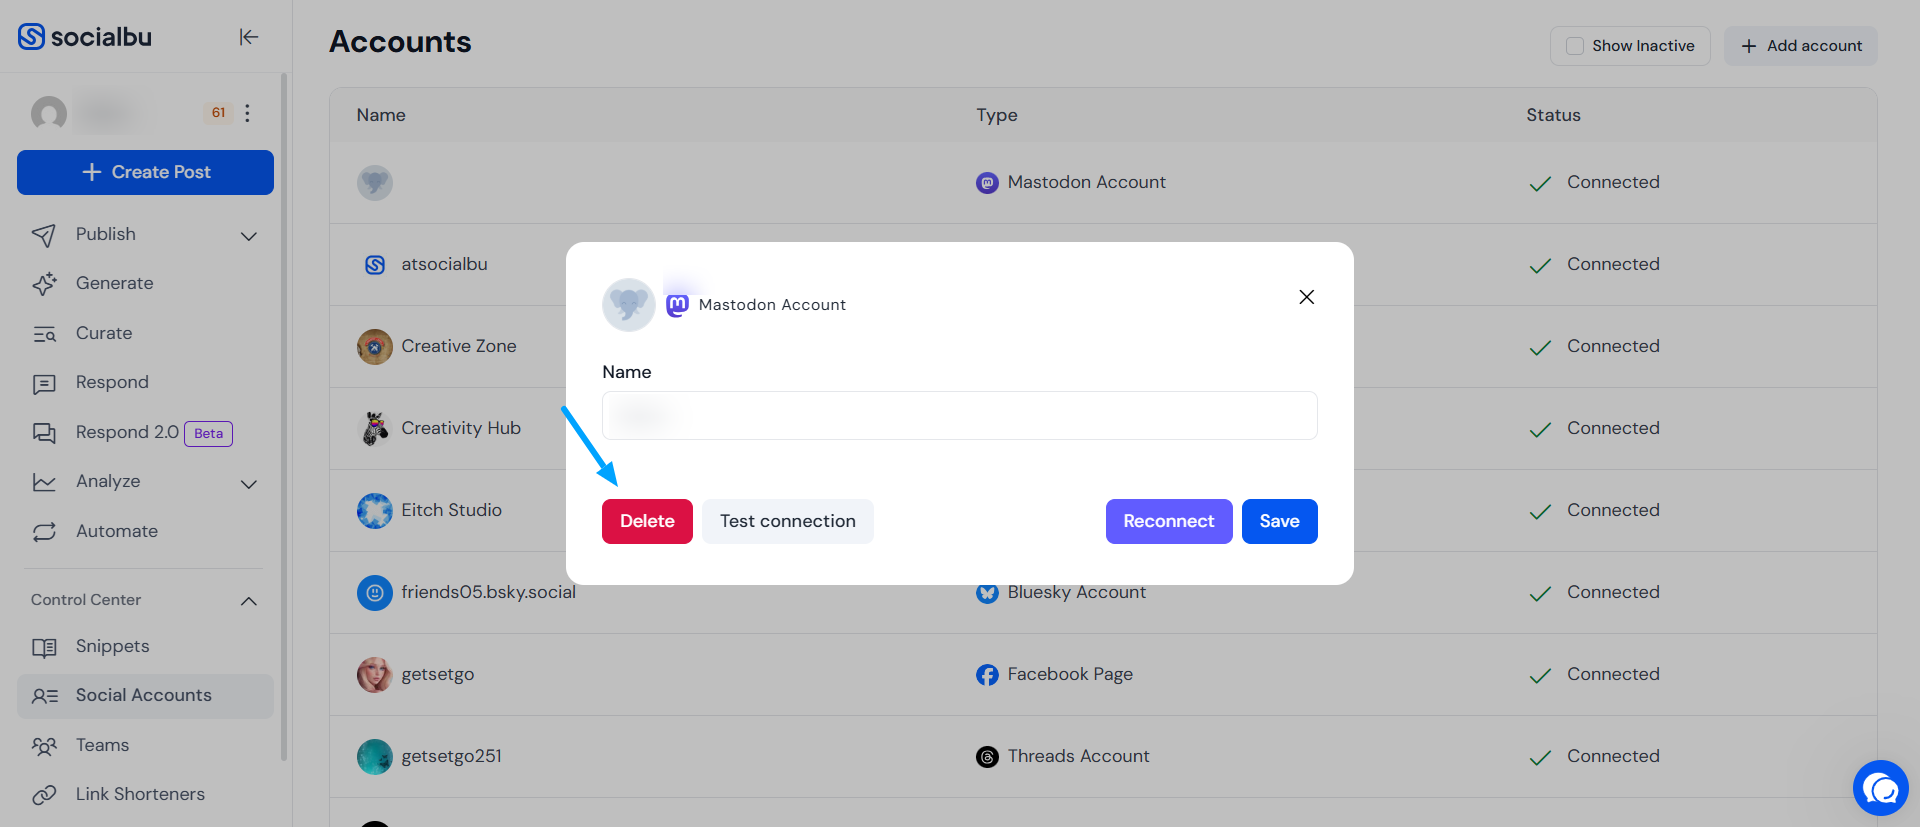
Task: Close the Mastodon Account dialog
Action: 1306,297
